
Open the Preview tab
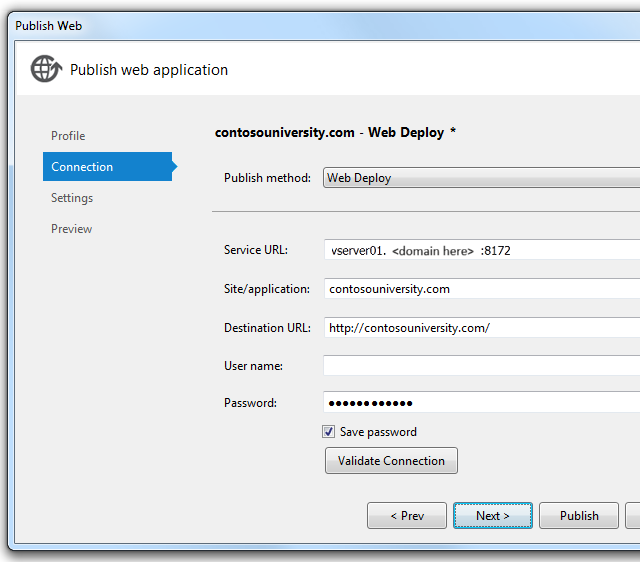72,229
